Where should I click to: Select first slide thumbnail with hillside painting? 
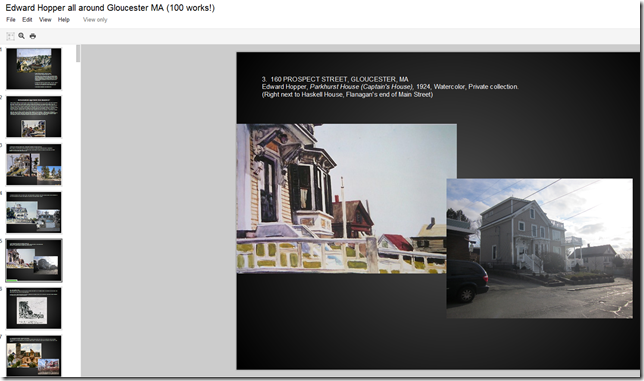pos(34,69)
